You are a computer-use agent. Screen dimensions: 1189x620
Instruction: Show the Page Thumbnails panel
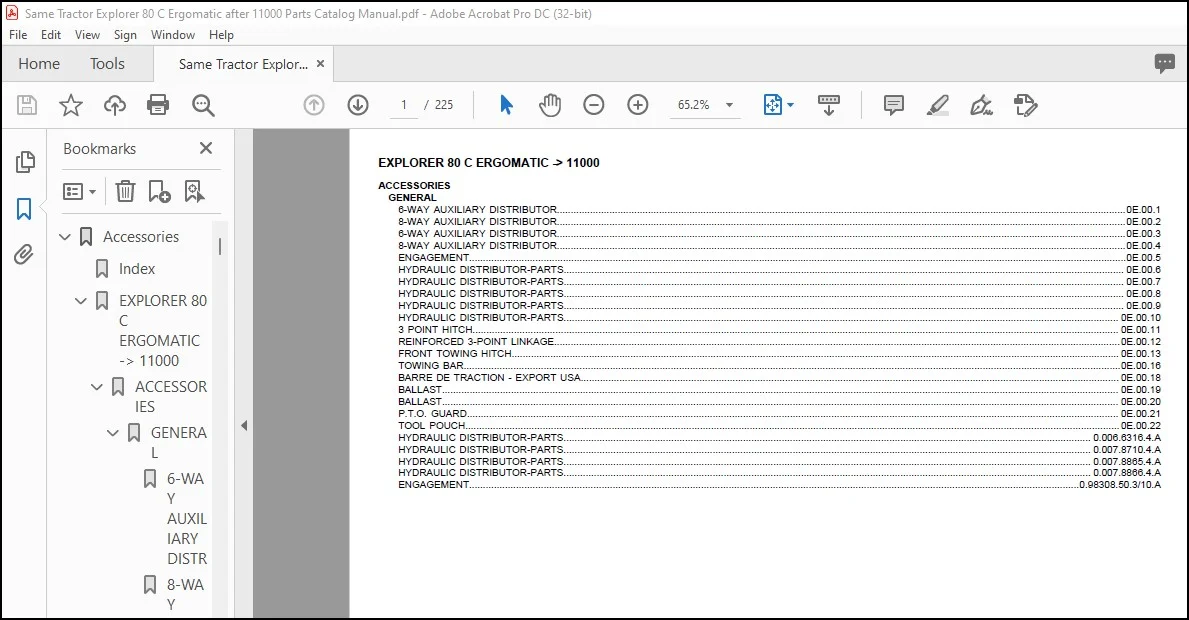[24, 161]
